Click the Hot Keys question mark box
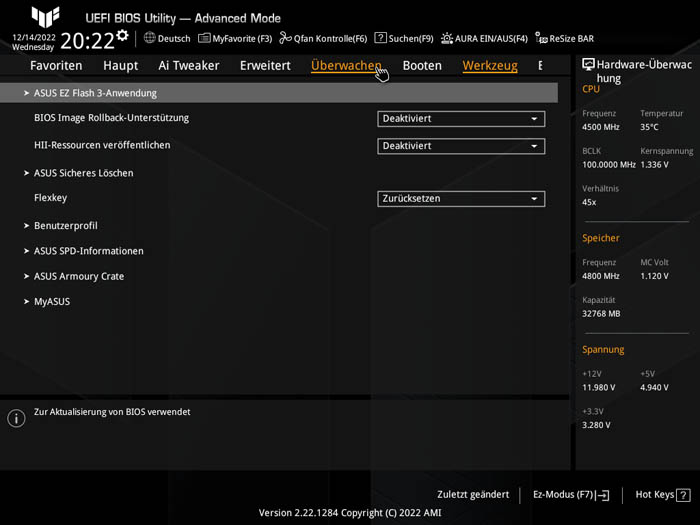Viewport: 700px width, 525px height. click(683, 495)
